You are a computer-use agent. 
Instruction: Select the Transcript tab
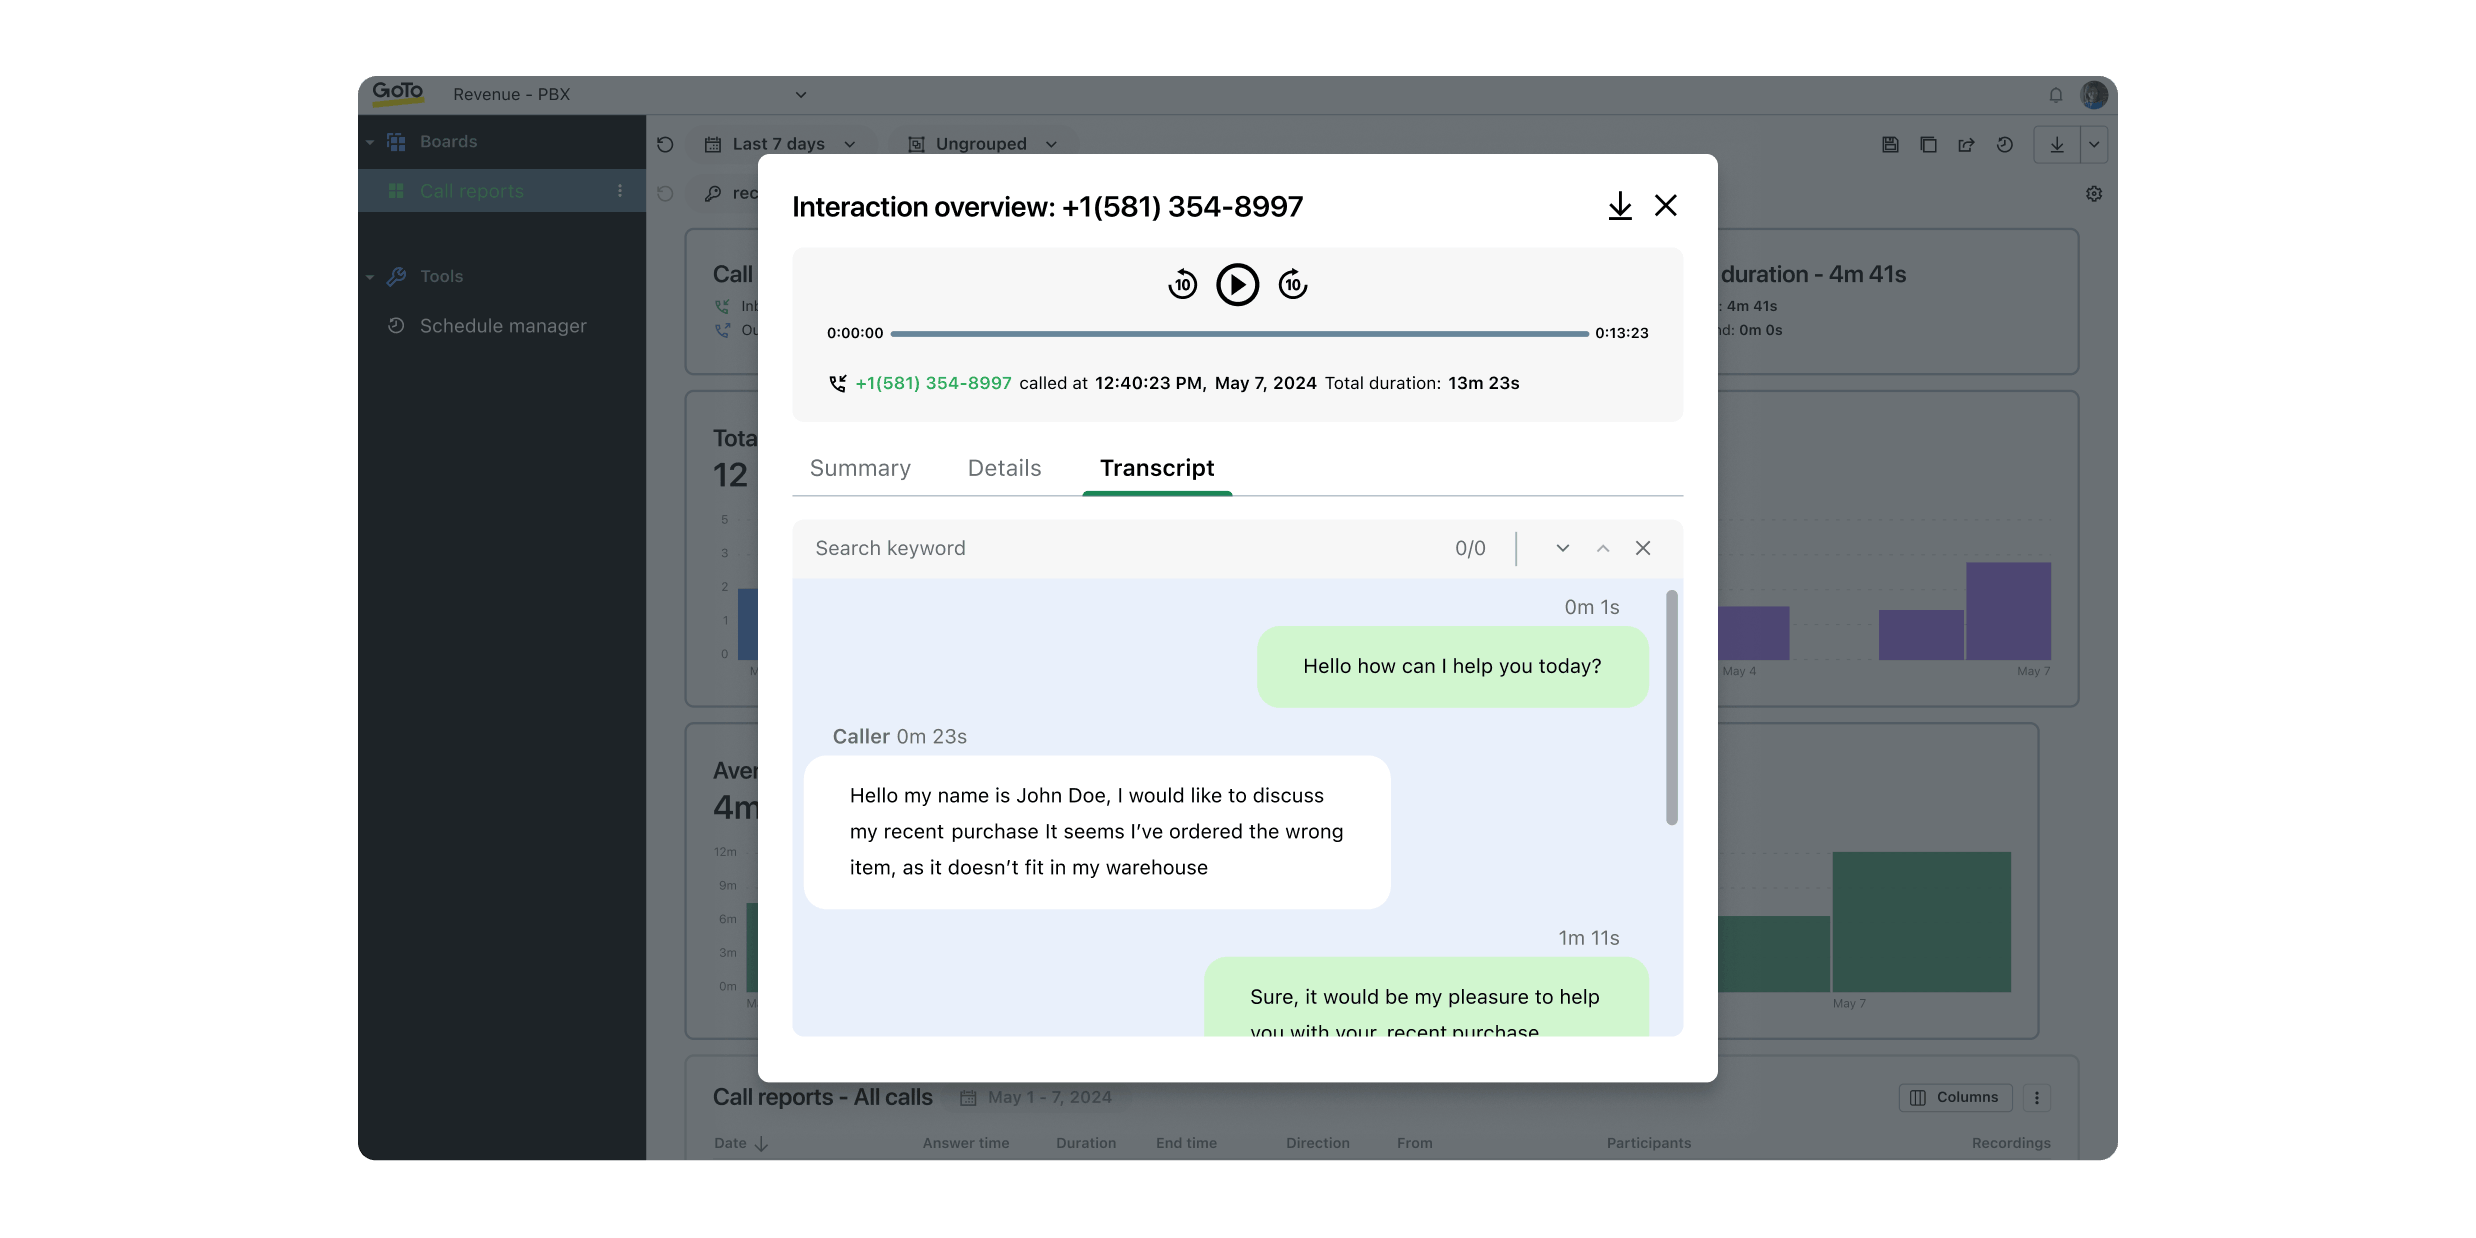click(1157, 468)
